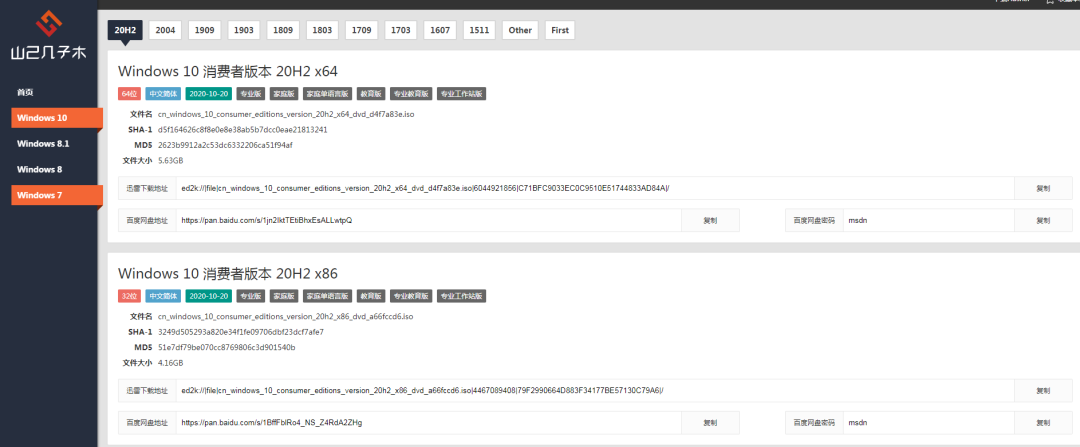This screenshot has height=447, width=1080.
Task: Copy the x86 Baidu pan password
Action: pos(1043,423)
